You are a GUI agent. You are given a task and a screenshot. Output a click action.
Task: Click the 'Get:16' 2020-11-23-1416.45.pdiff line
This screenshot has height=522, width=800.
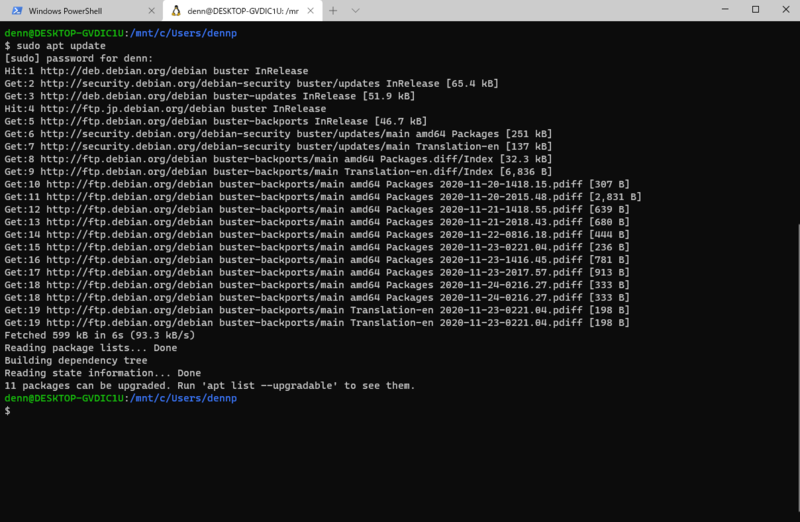[x=317, y=260]
